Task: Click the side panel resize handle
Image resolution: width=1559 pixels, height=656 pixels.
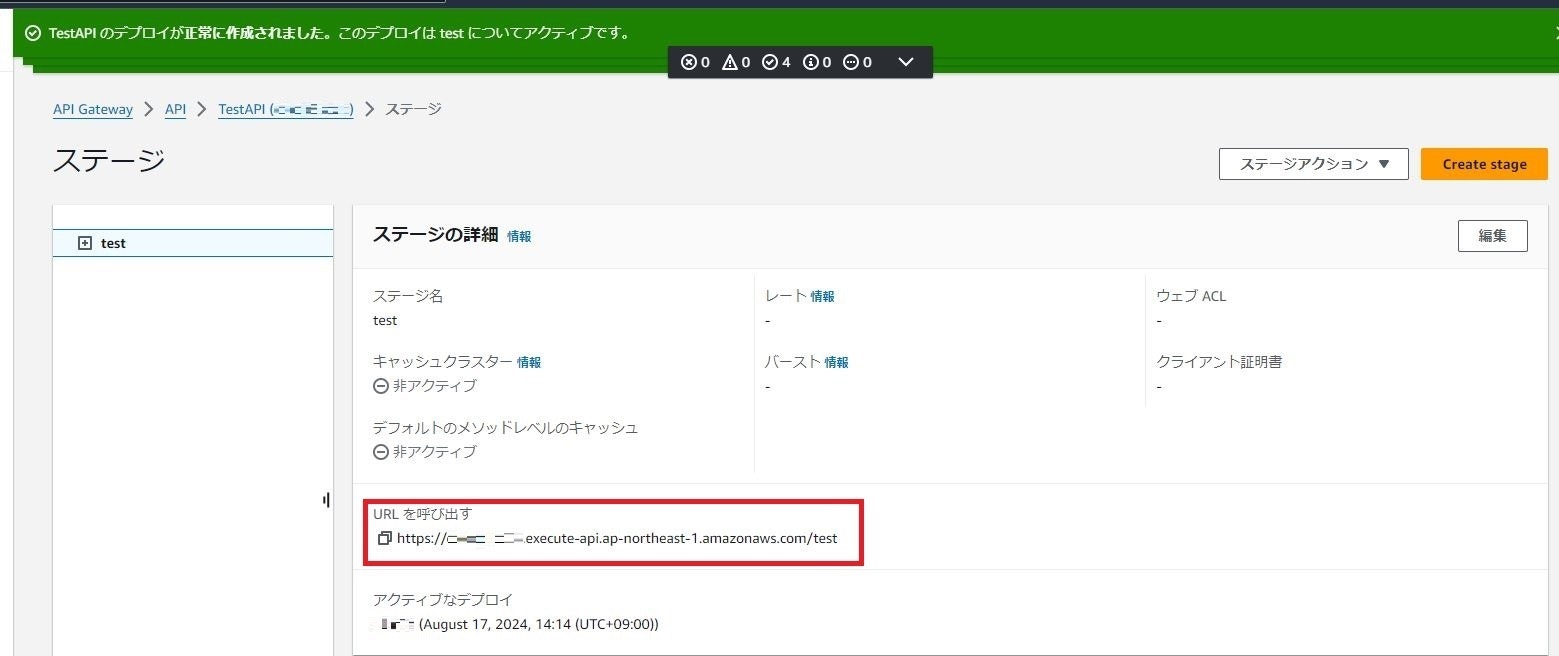Action: point(326,499)
